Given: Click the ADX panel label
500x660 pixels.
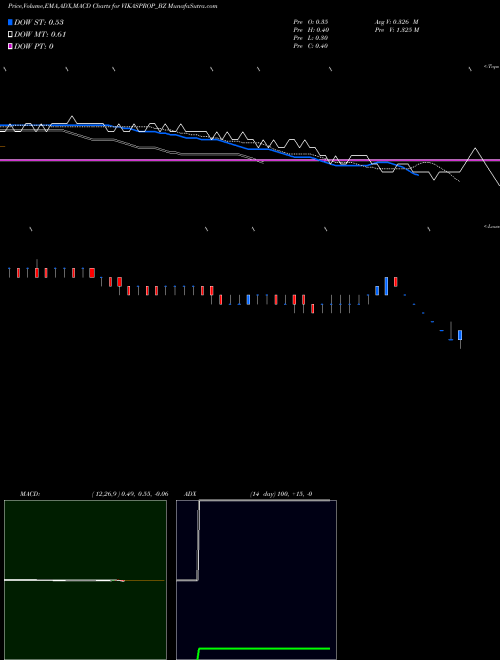Looking at the screenshot, I should coord(190,494).
